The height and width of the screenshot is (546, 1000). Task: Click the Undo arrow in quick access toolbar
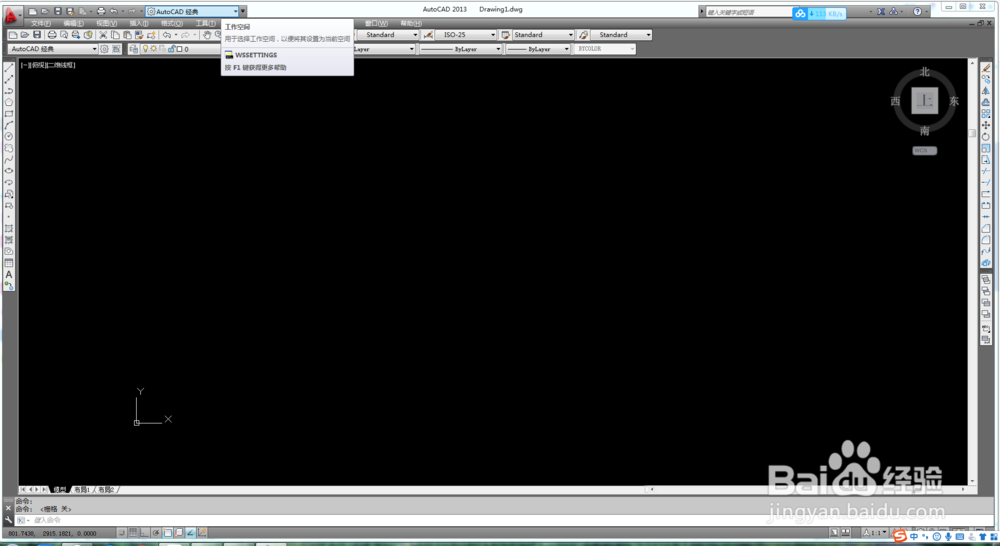pos(114,11)
